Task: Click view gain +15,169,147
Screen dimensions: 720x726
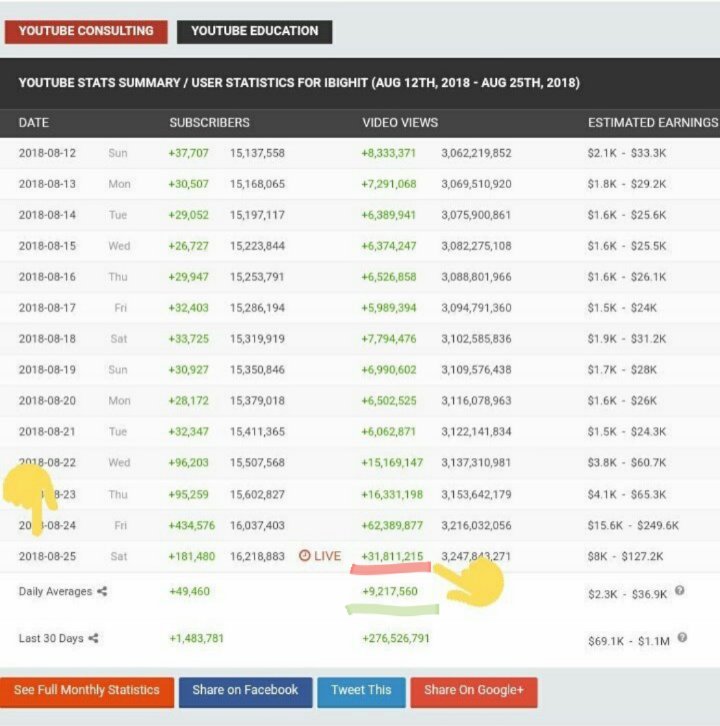Action: pyautogui.click(x=392, y=463)
